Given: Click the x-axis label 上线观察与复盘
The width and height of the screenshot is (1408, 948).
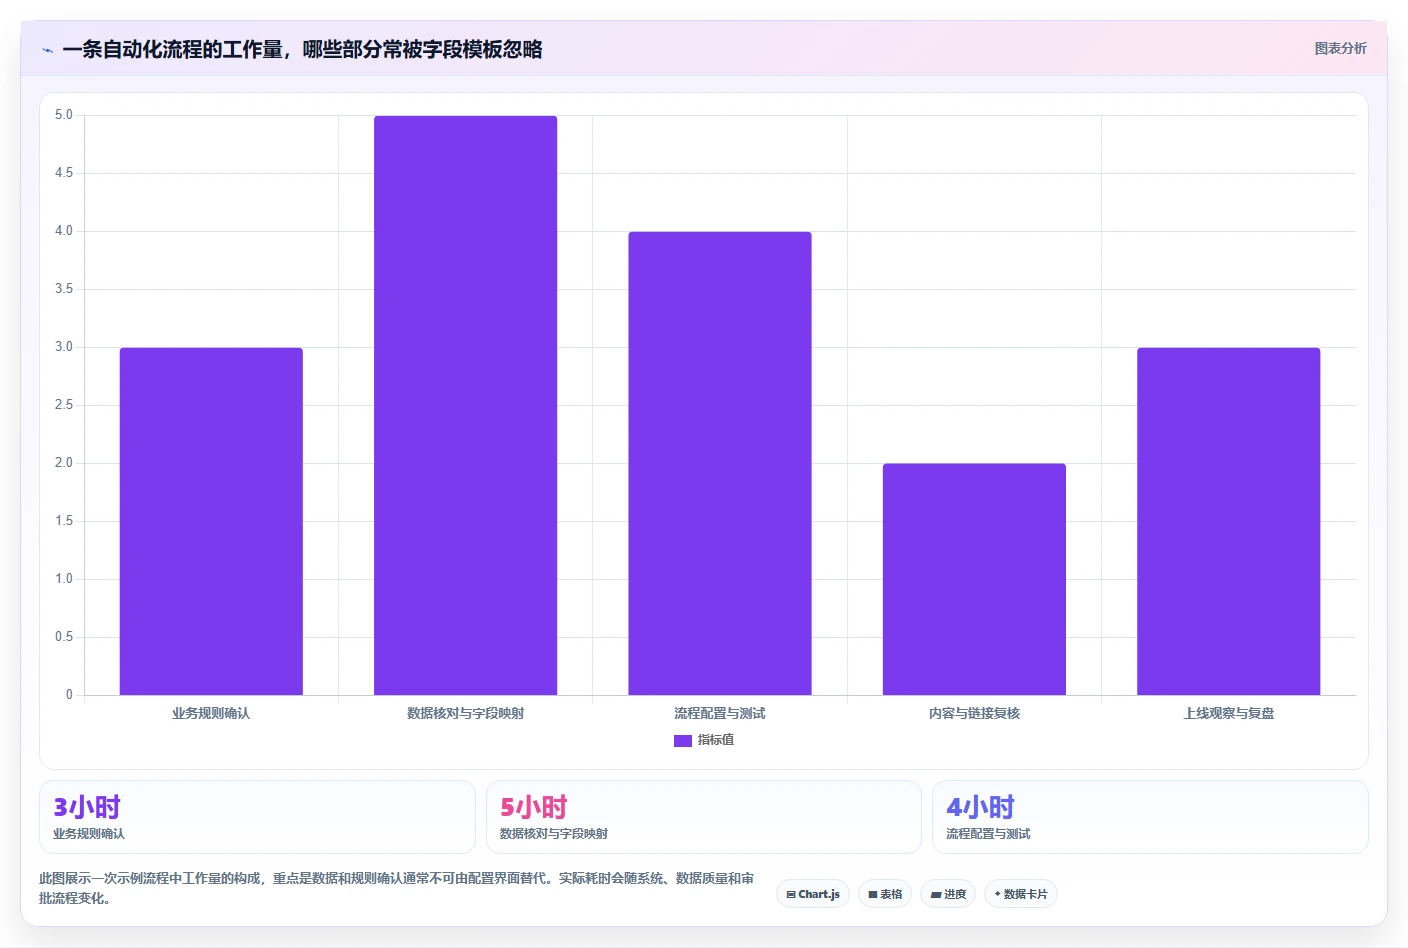Looking at the screenshot, I should click(x=1229, y=713).
